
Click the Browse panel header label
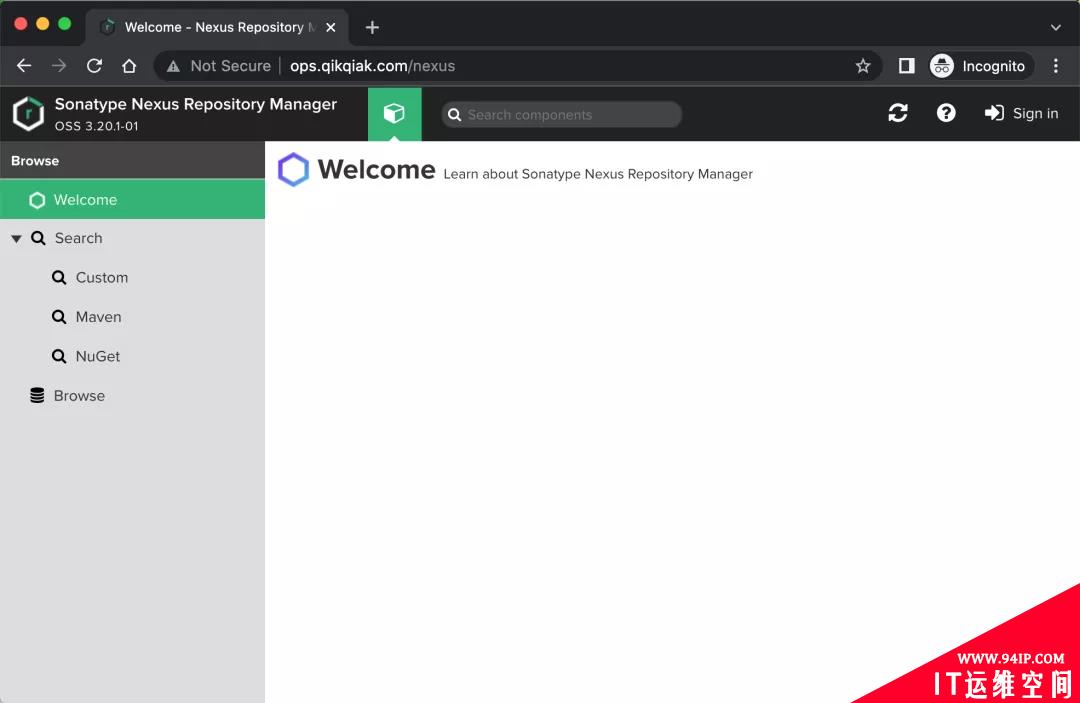pos(35,161)
